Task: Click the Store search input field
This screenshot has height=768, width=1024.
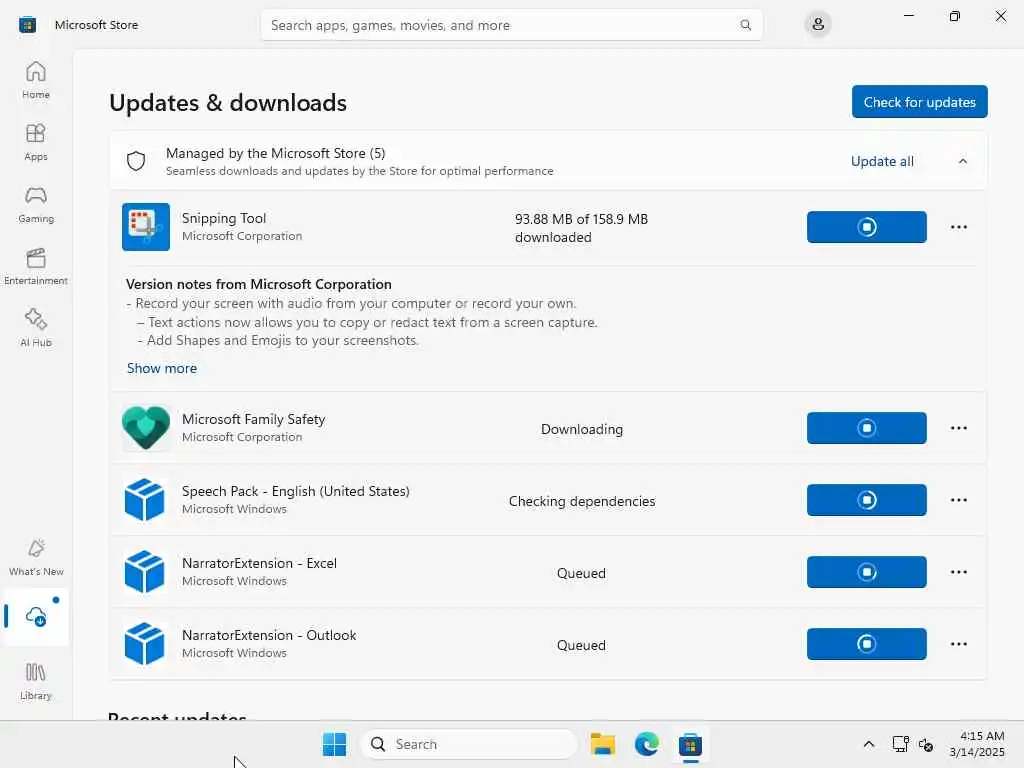Action: (511, 25)
